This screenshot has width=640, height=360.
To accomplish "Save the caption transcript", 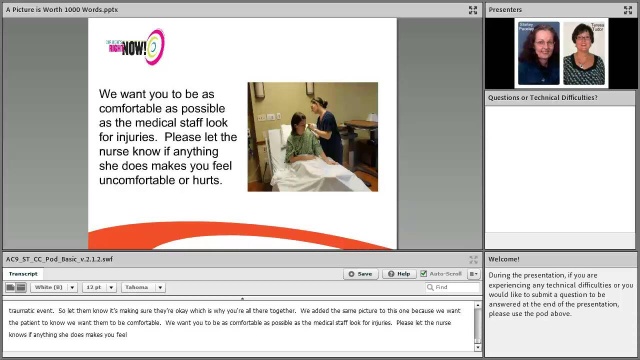I will (x=360, y=274).
